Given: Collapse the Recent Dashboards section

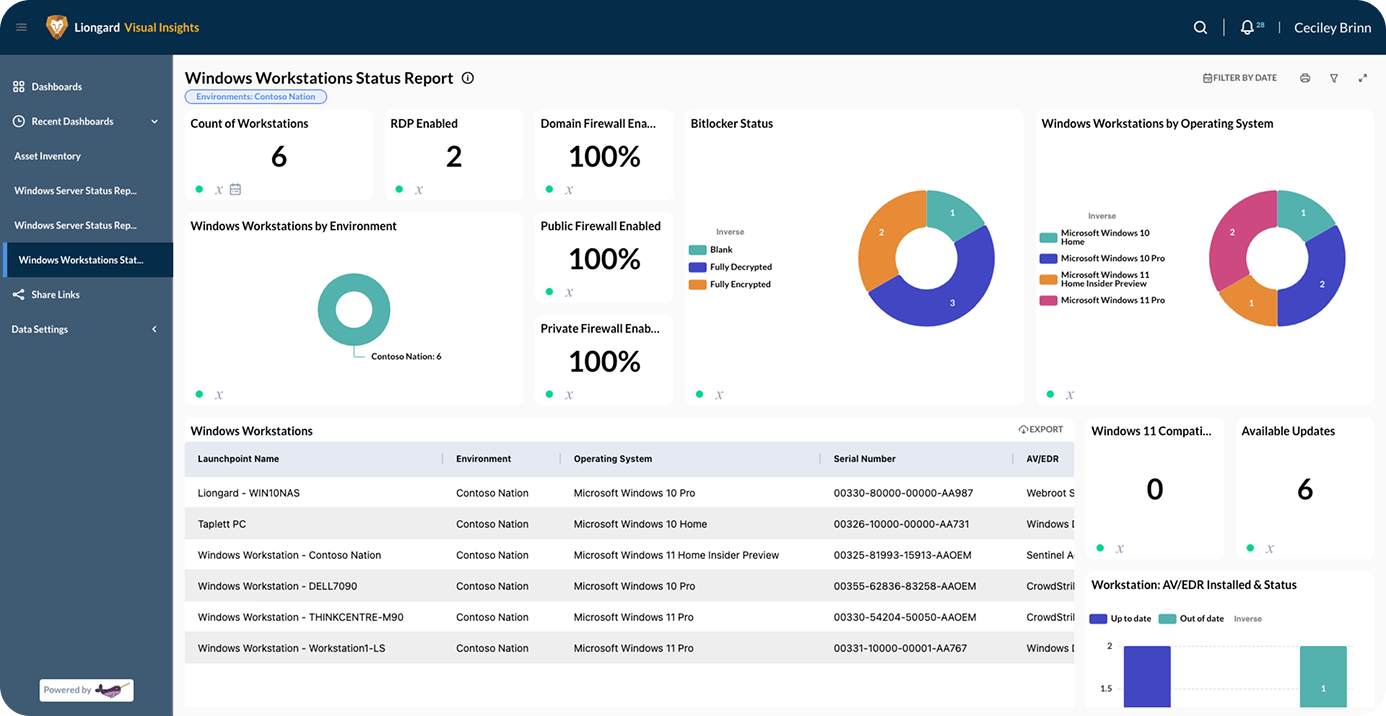Looking at the screenshot, I should coord(154,122).
